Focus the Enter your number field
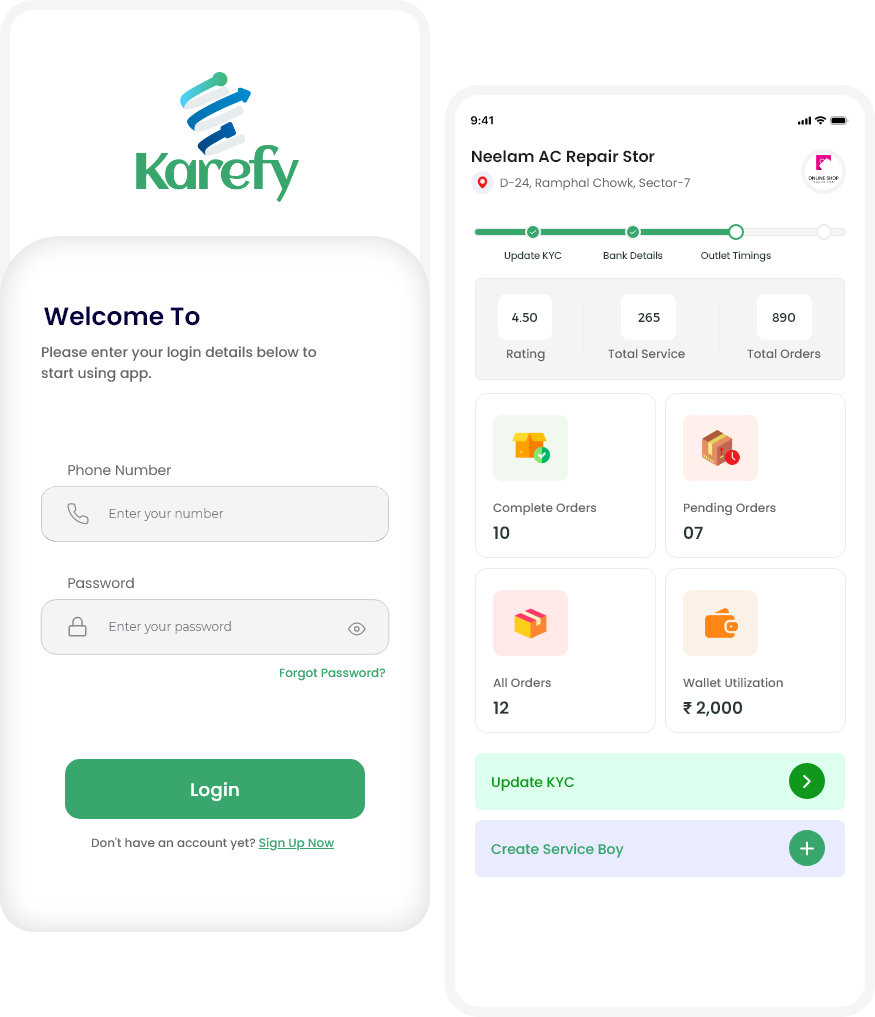 pos(215,514)
